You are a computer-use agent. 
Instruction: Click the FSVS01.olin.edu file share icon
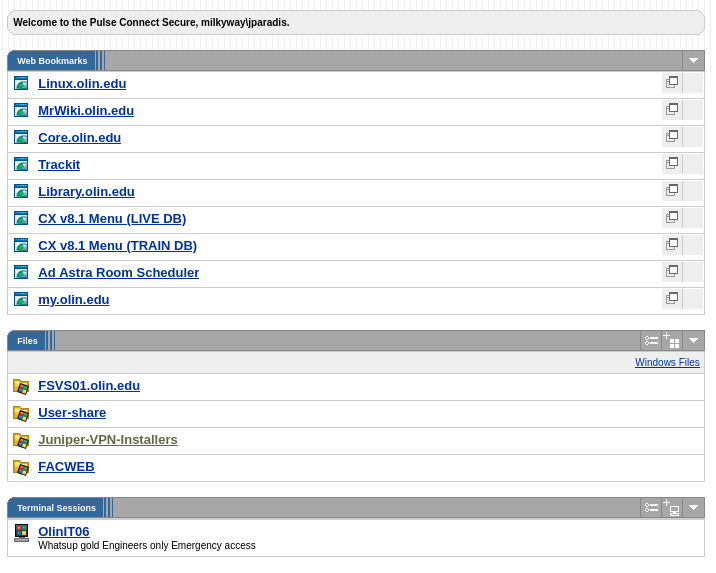21,387
